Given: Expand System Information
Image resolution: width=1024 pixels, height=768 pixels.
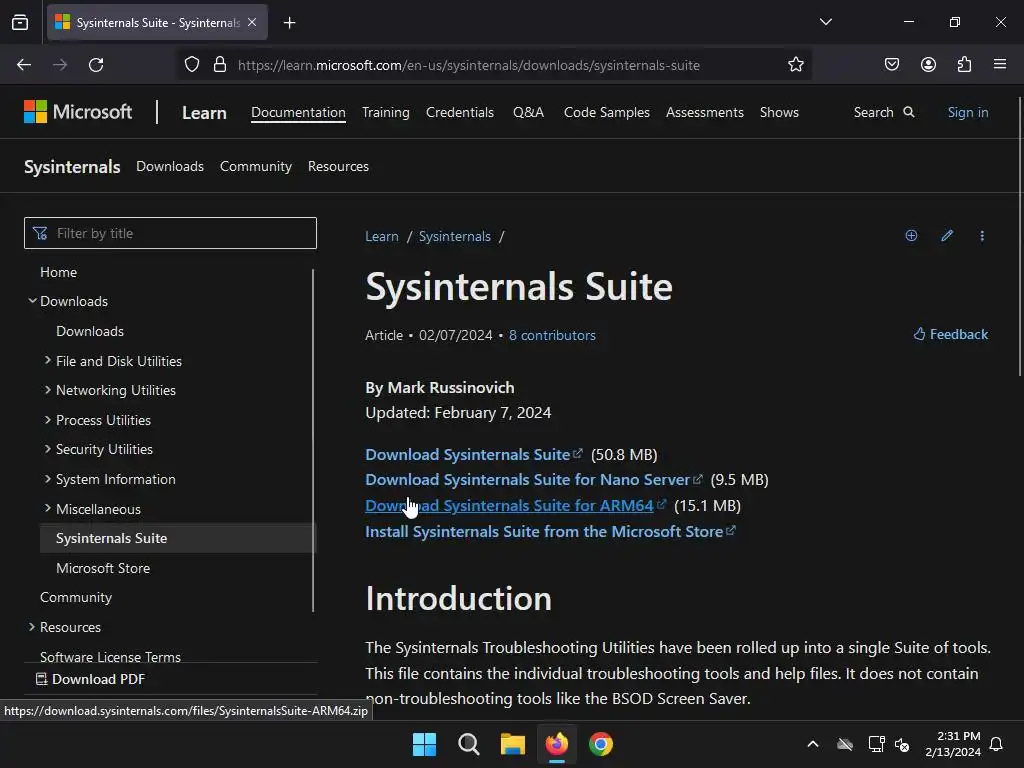Looking at the screenshot, I should coord(48,479).
